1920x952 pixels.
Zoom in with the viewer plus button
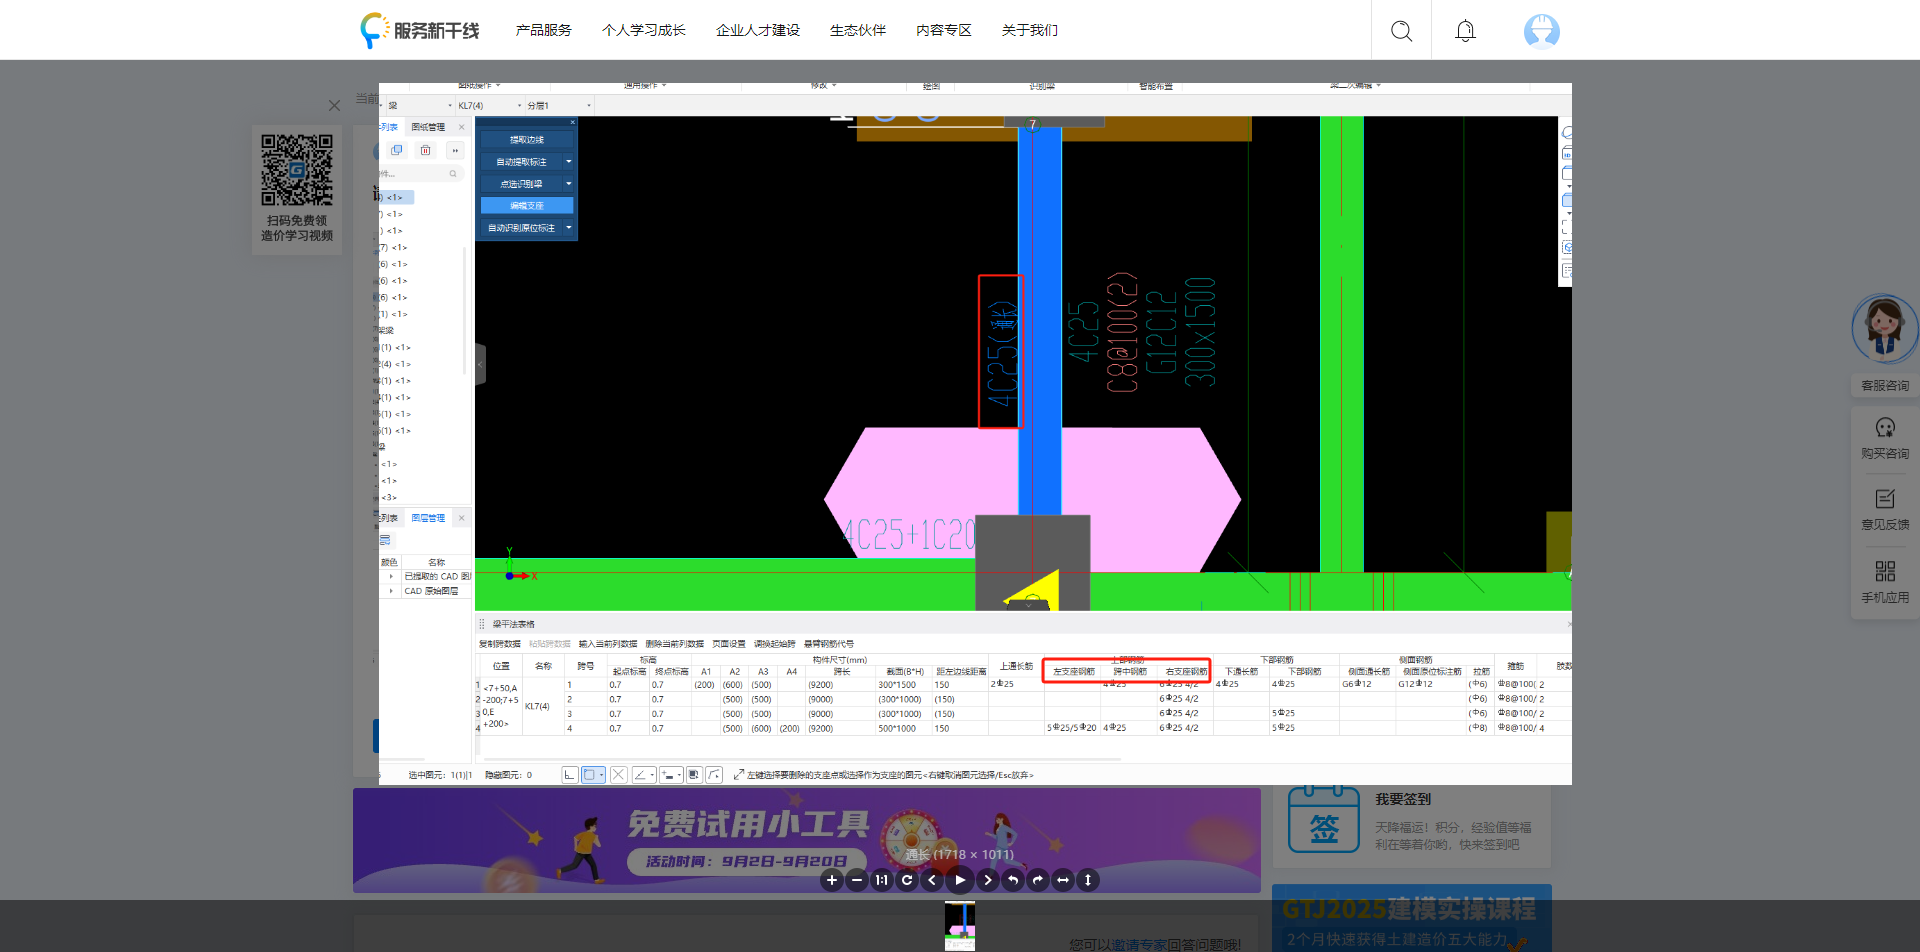click(832, 880)
